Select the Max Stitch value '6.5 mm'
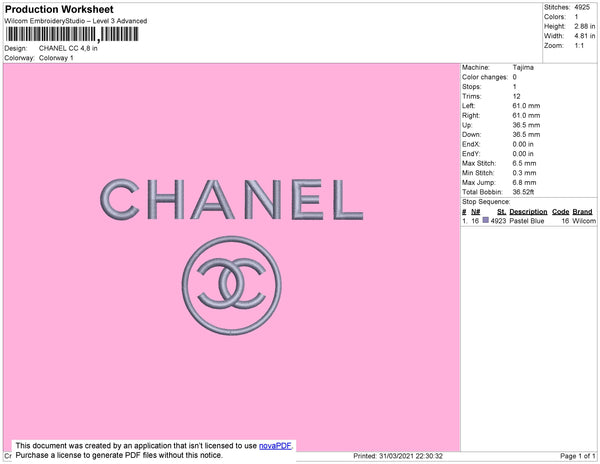 click(x=524, y=163)
